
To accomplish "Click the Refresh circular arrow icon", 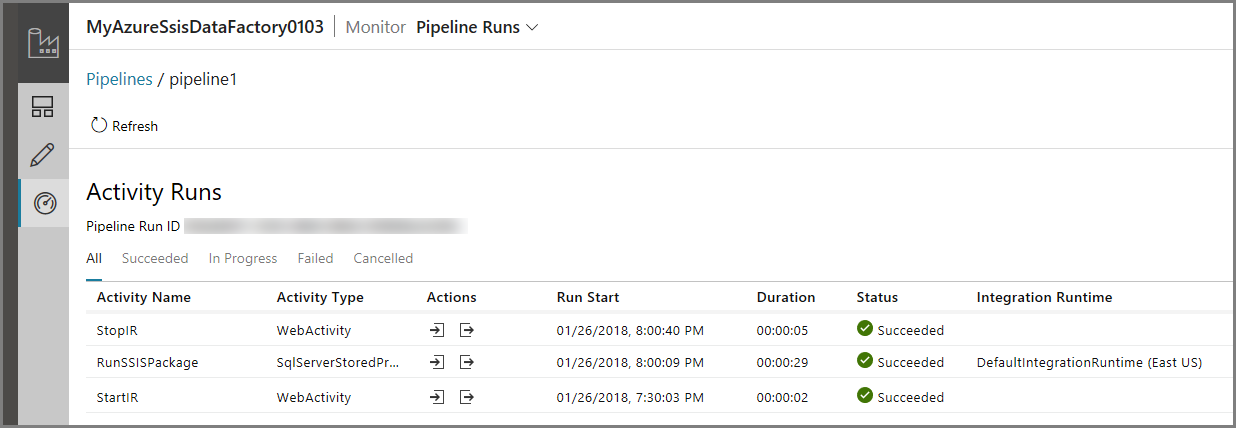I will (x=99, y=126).
